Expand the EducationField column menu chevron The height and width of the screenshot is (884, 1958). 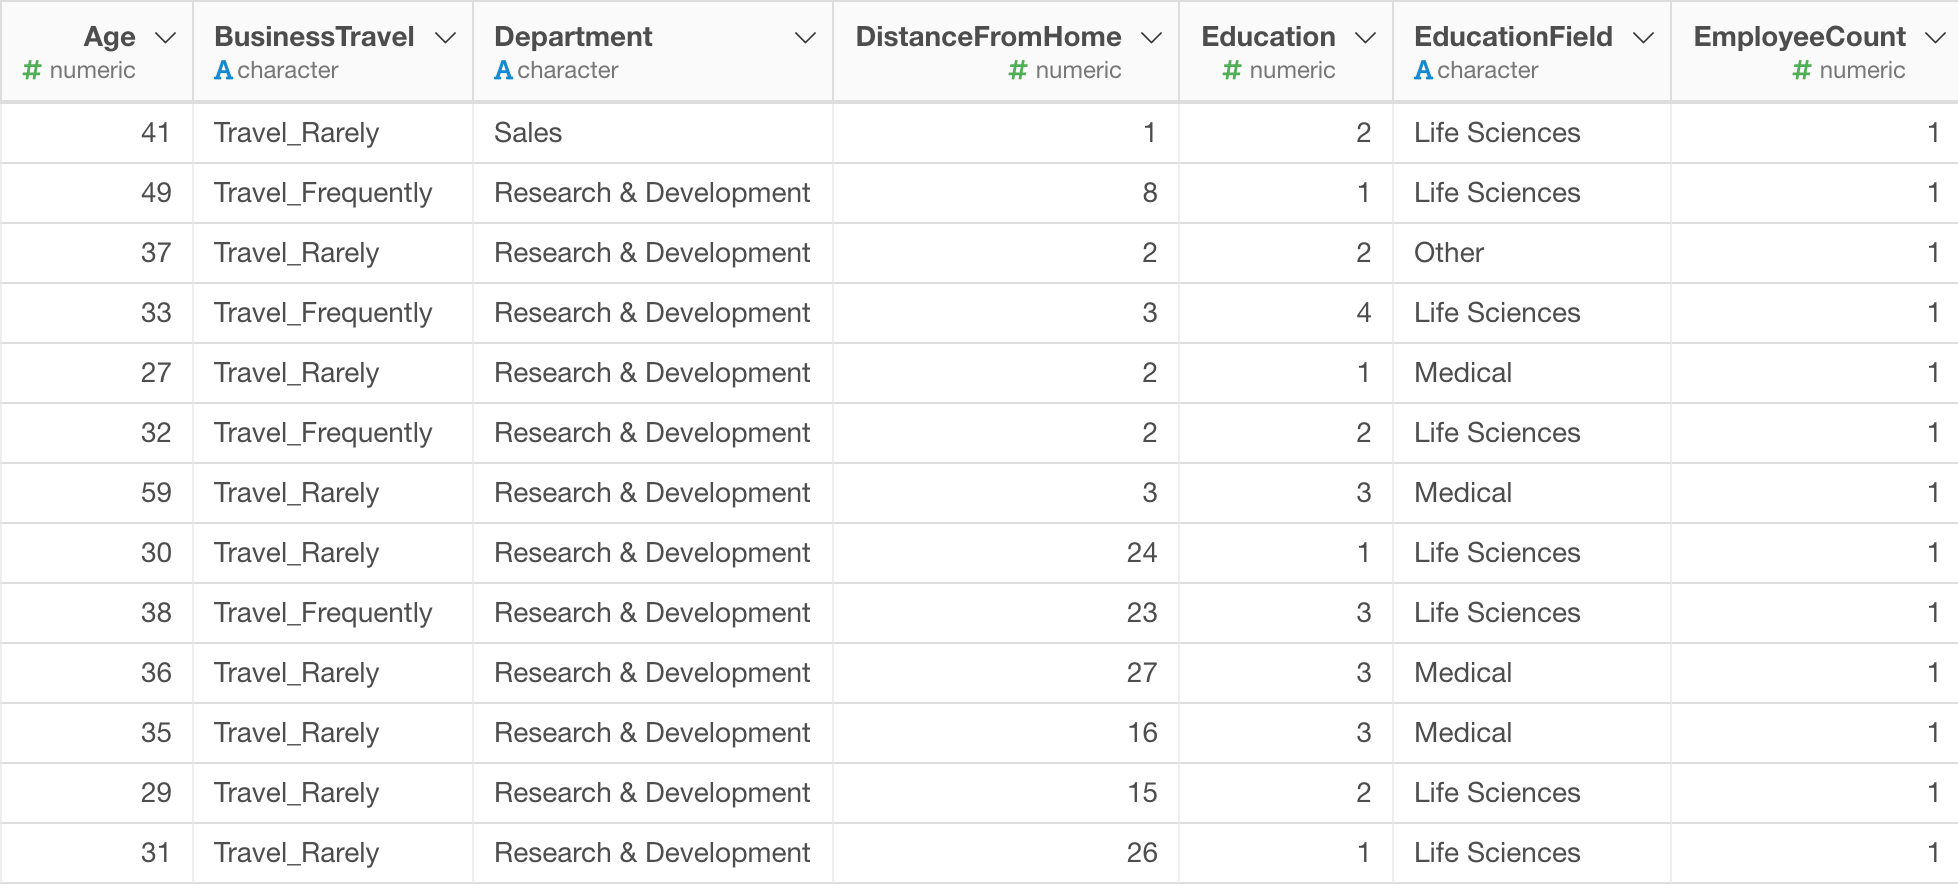tap(1643, 38)
